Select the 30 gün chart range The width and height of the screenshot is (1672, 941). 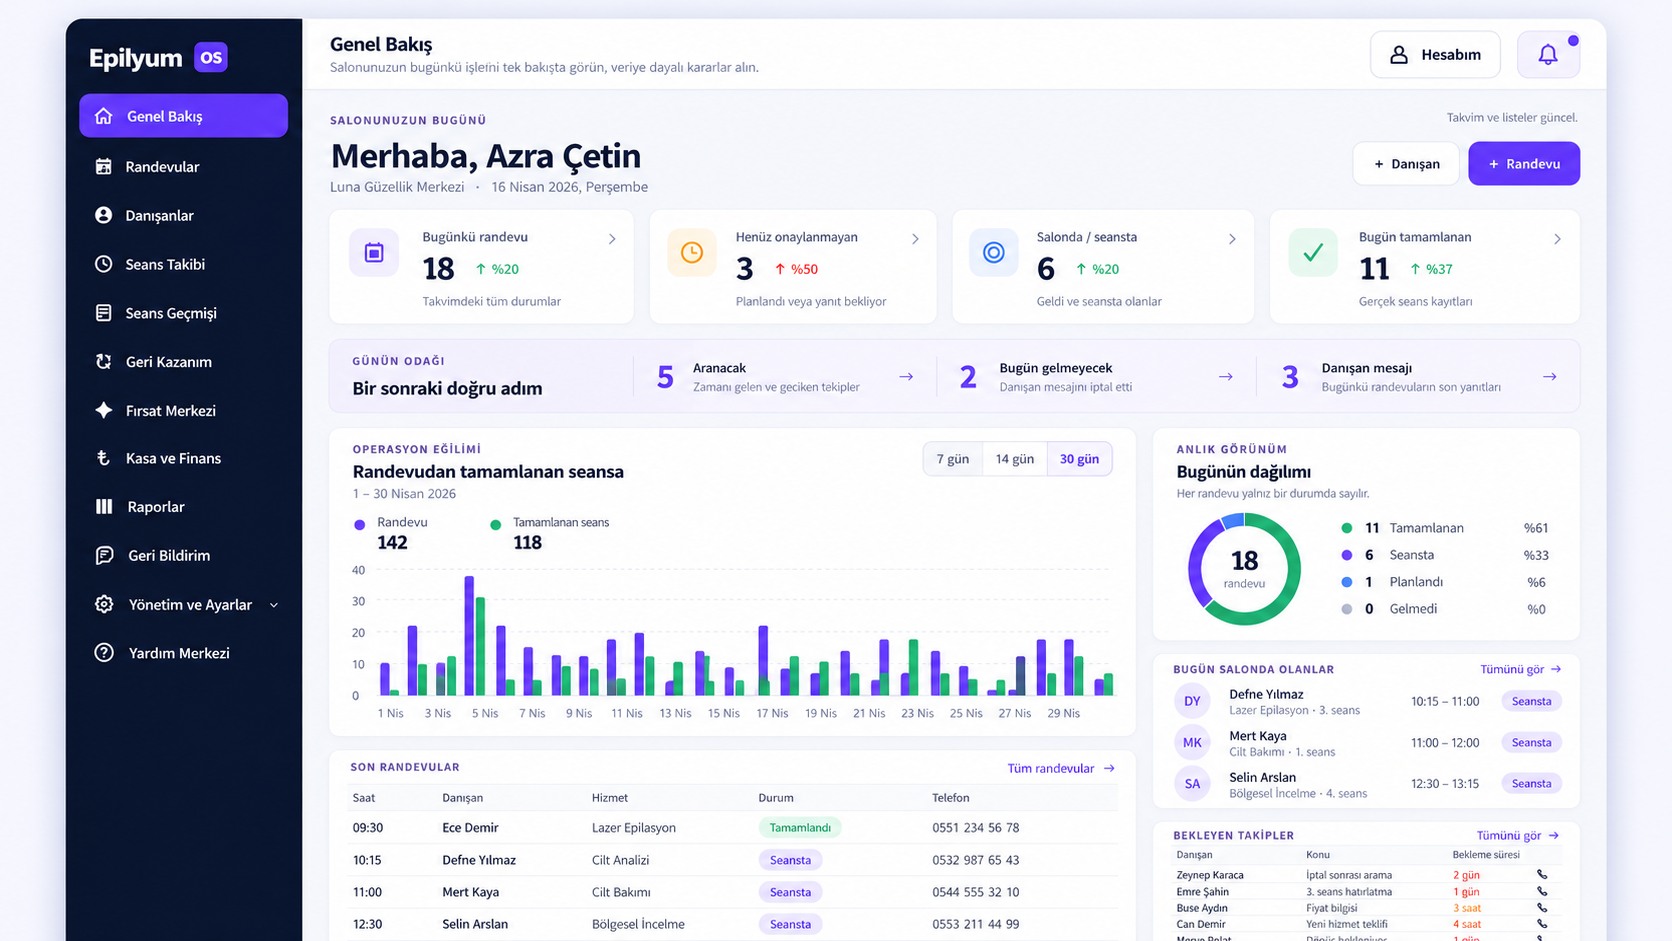point(1079,459)
